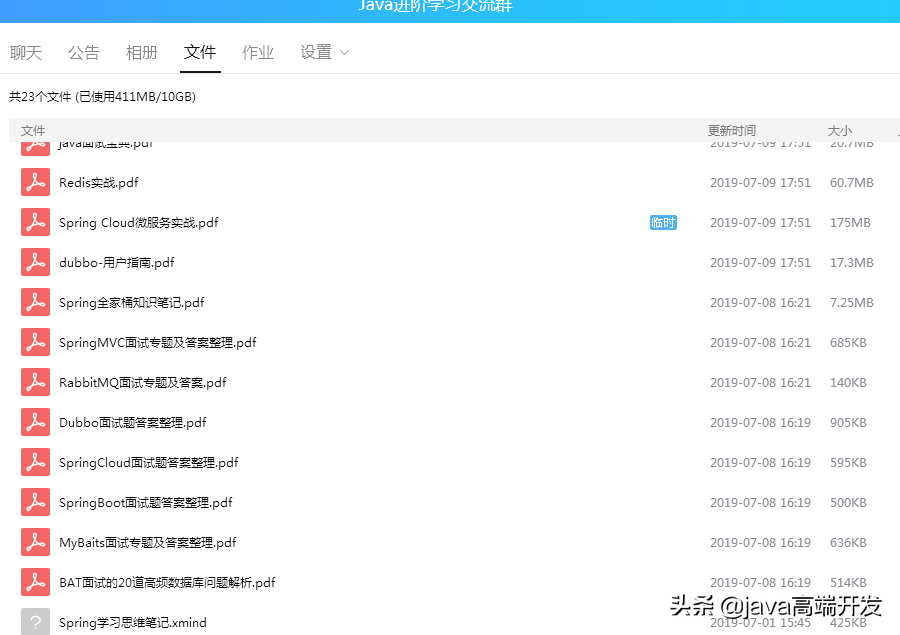Switch to the 相册 tab
This screenshot has height=635, width=900.
[142, 52]
